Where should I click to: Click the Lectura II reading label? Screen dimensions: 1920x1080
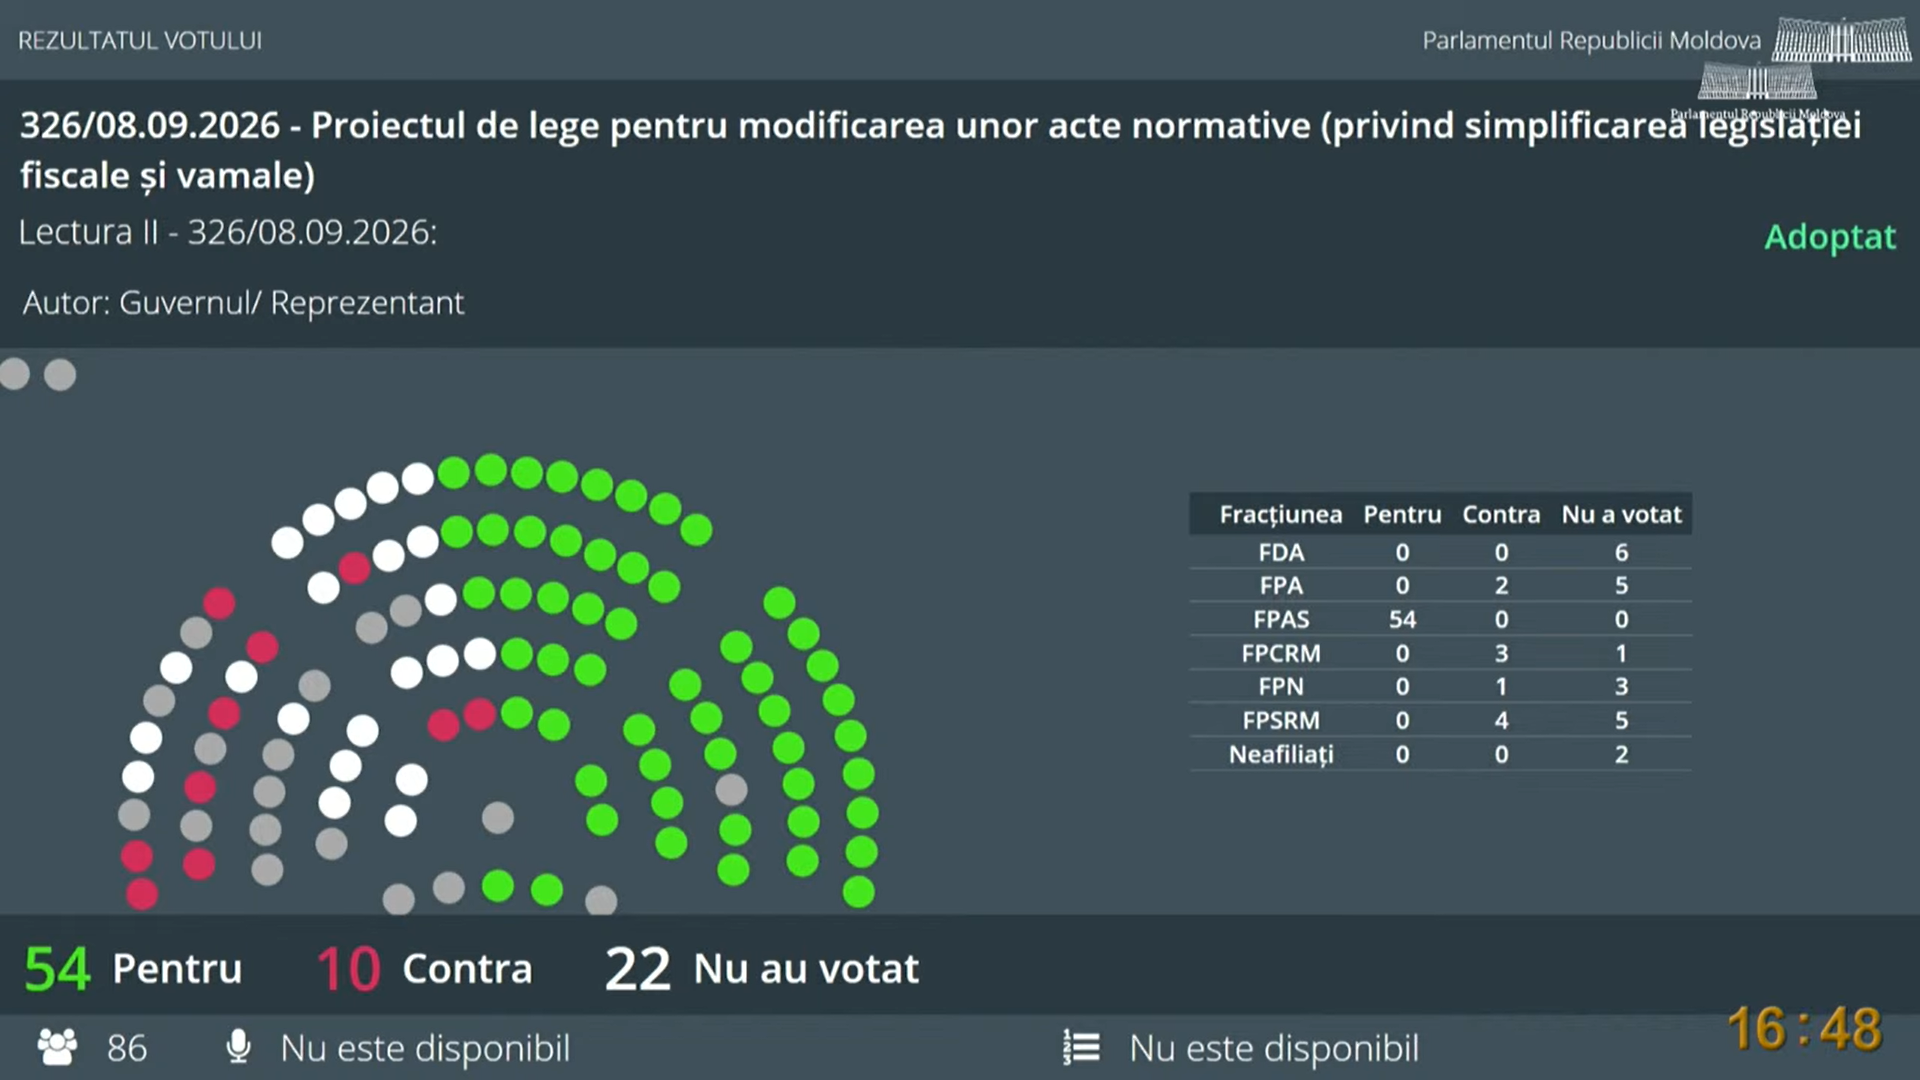[228, 232]
